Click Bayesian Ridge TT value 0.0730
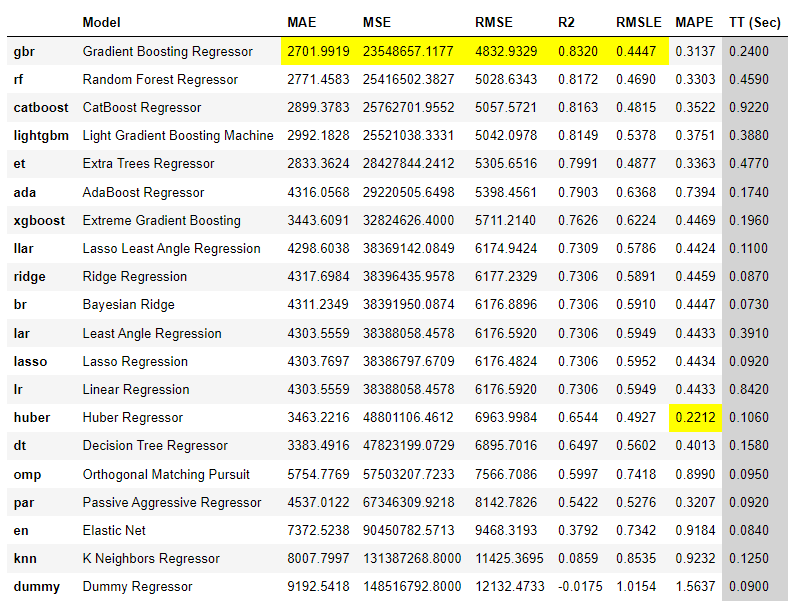793x606 pixels. 748,305
